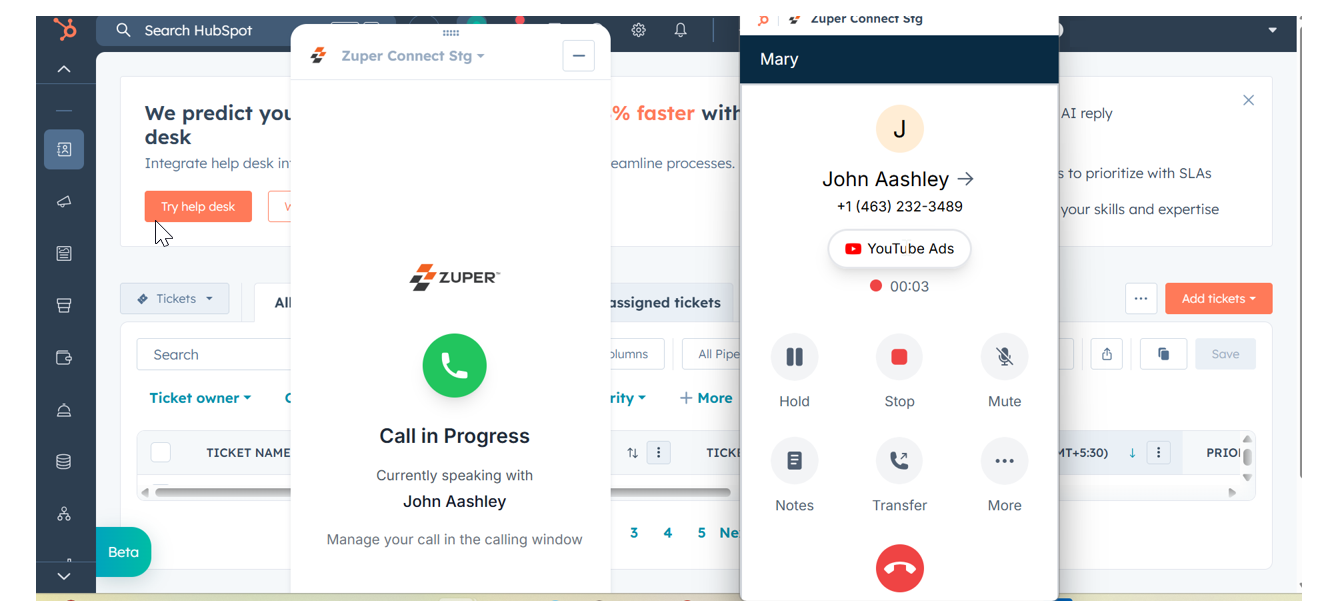Image resolution: width=1320 pixels, height=601 pixels.
Task: Open notifications bell
Action: [680, 30]
